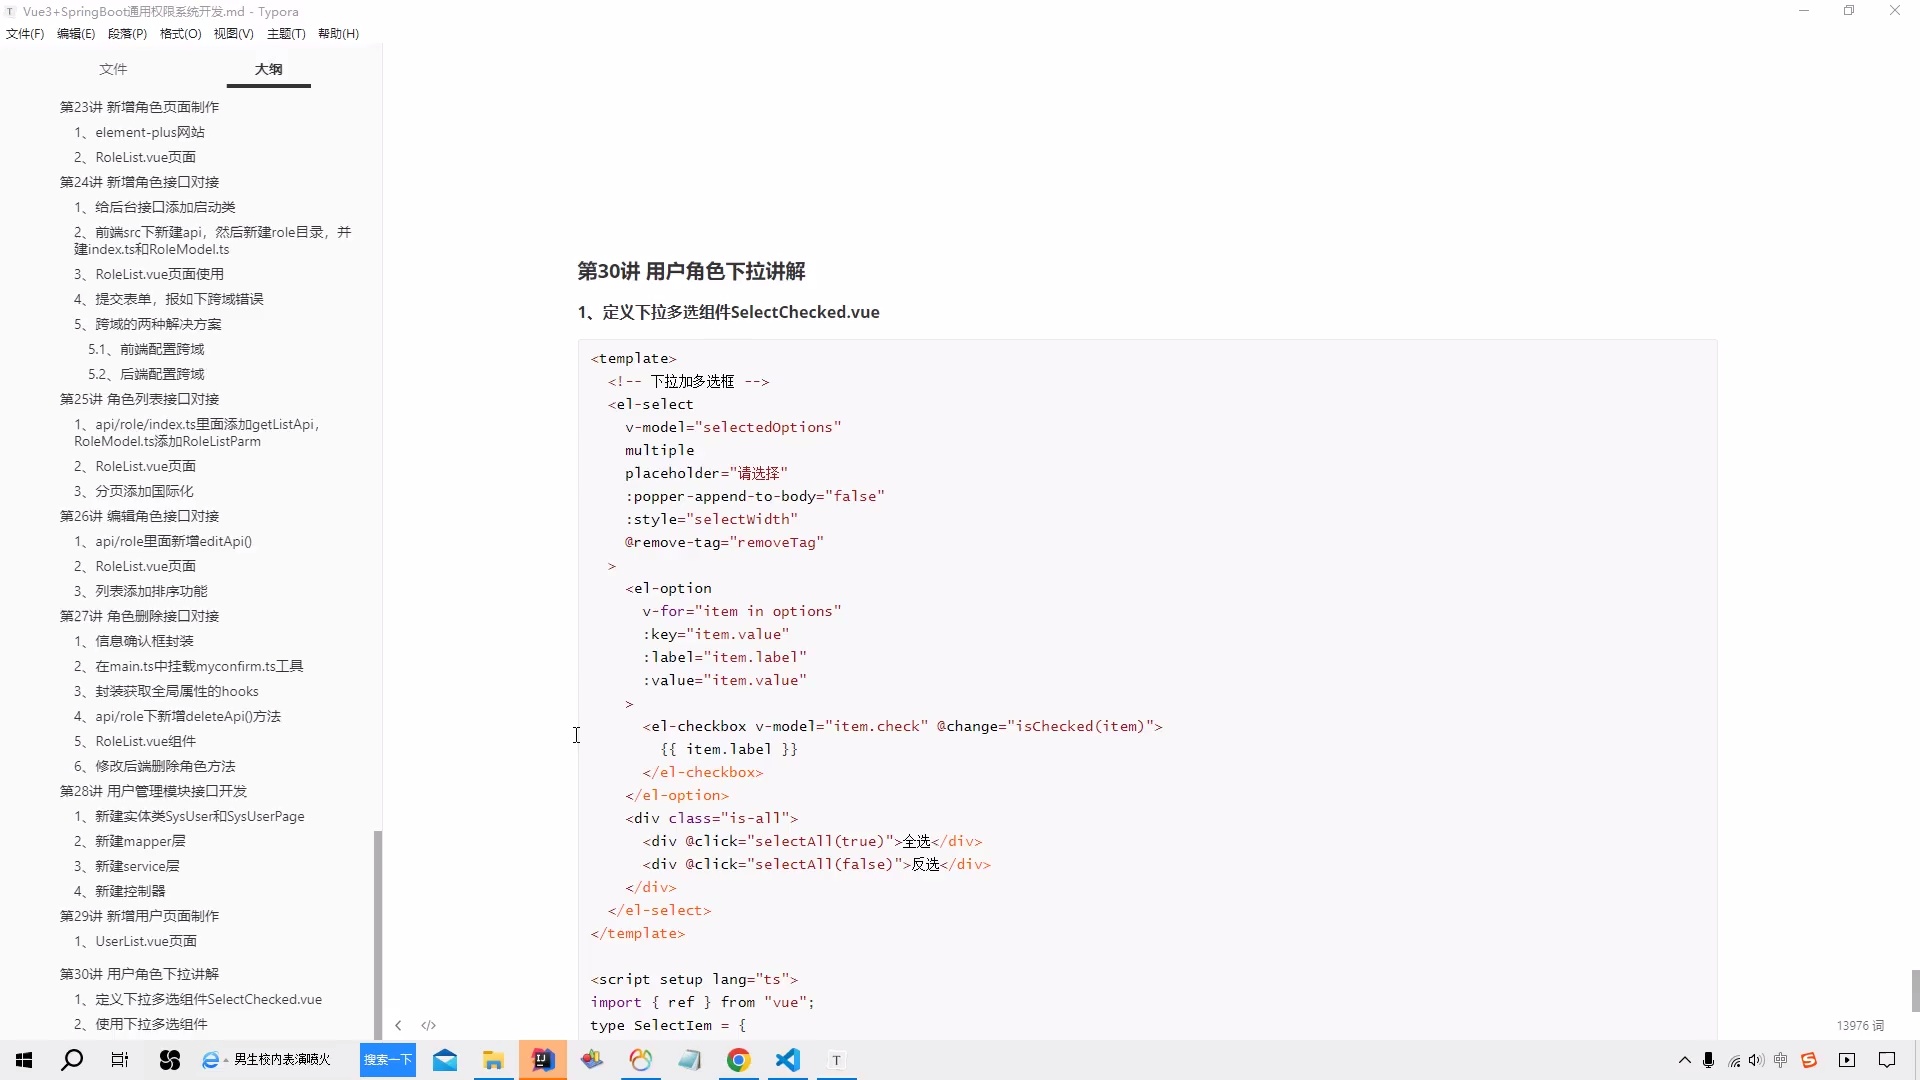The width and height of the screenshot is (1920, 1080).
Task: Switch to source code mode in Typora
Action: point(428,1025)
